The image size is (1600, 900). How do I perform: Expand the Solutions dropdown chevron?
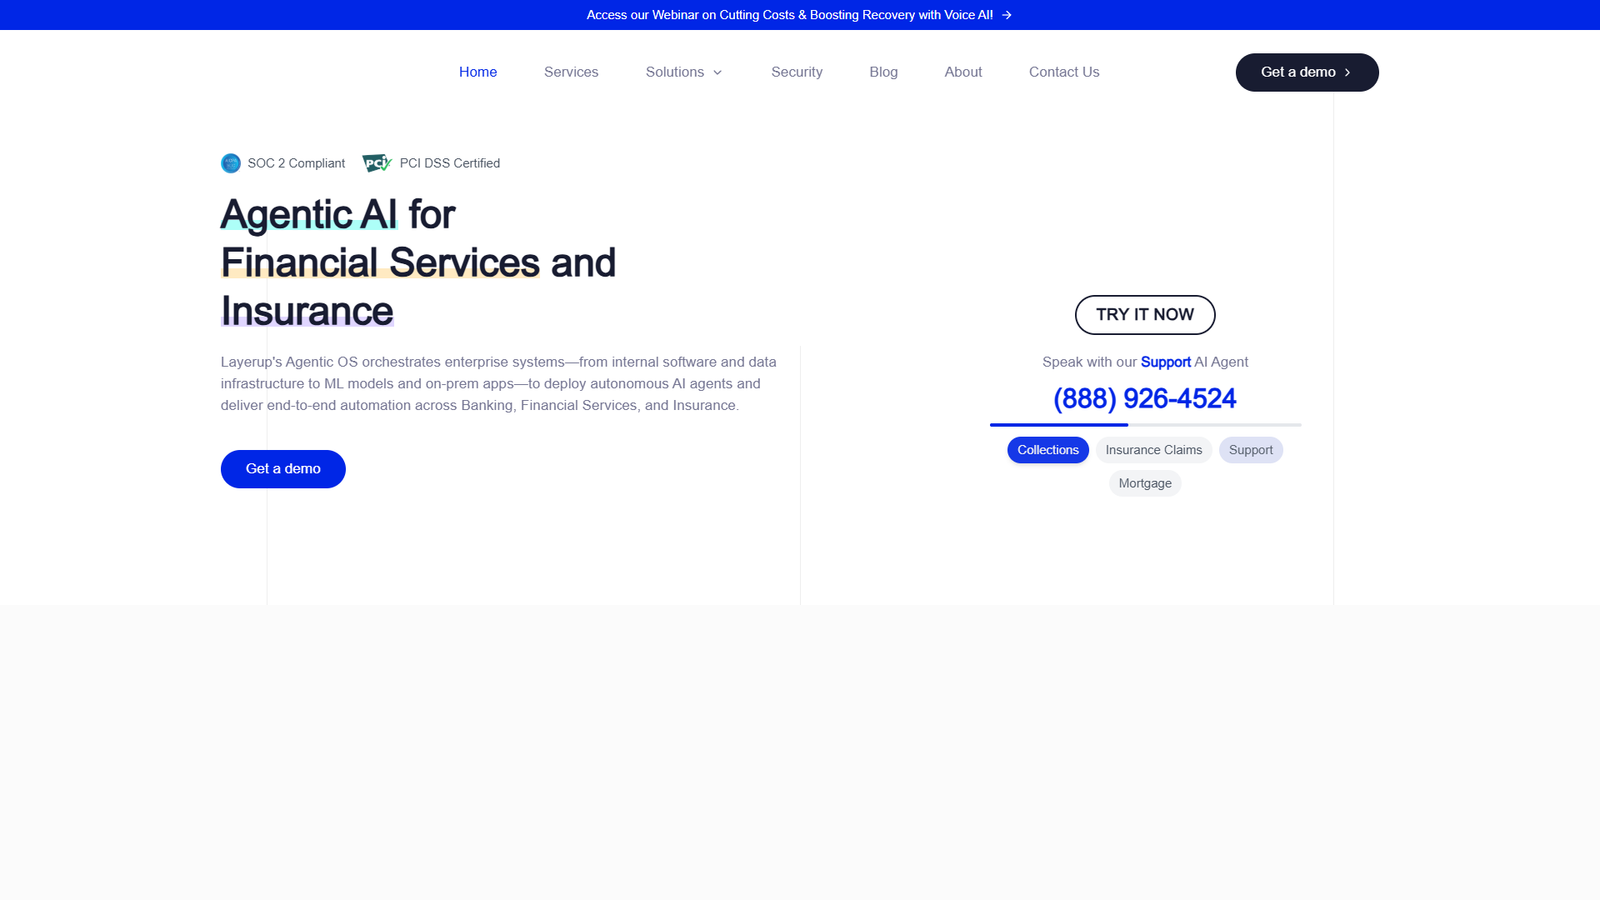click(x=717, y=72)
